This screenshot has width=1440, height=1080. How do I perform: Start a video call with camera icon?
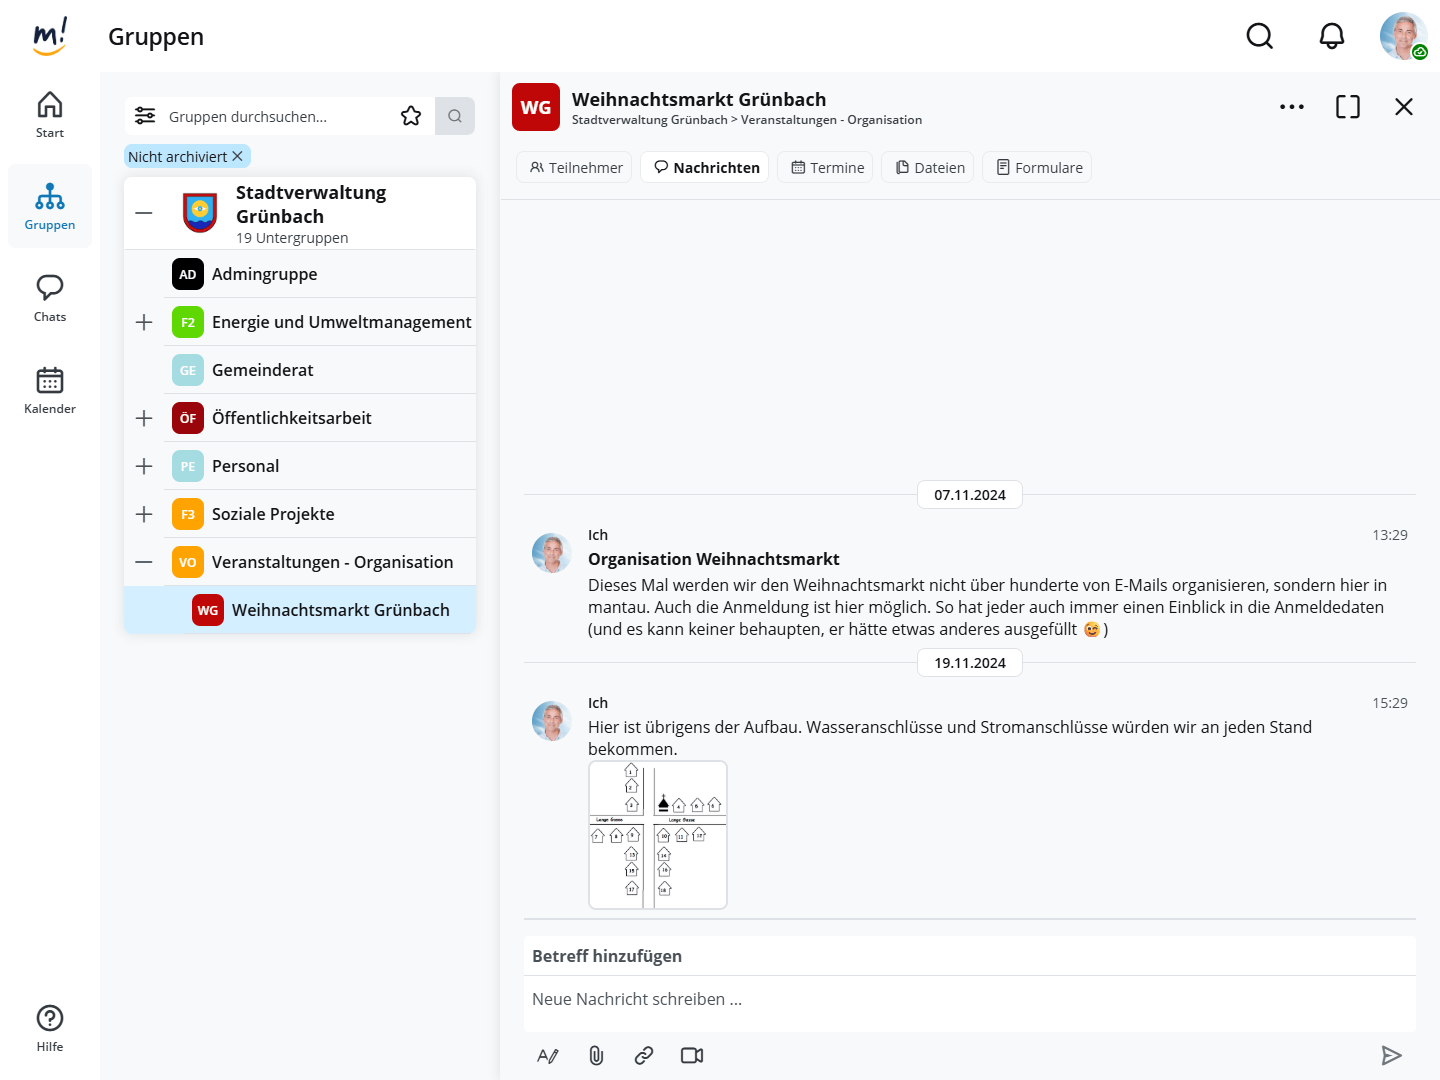click(x=692, y=1055)
